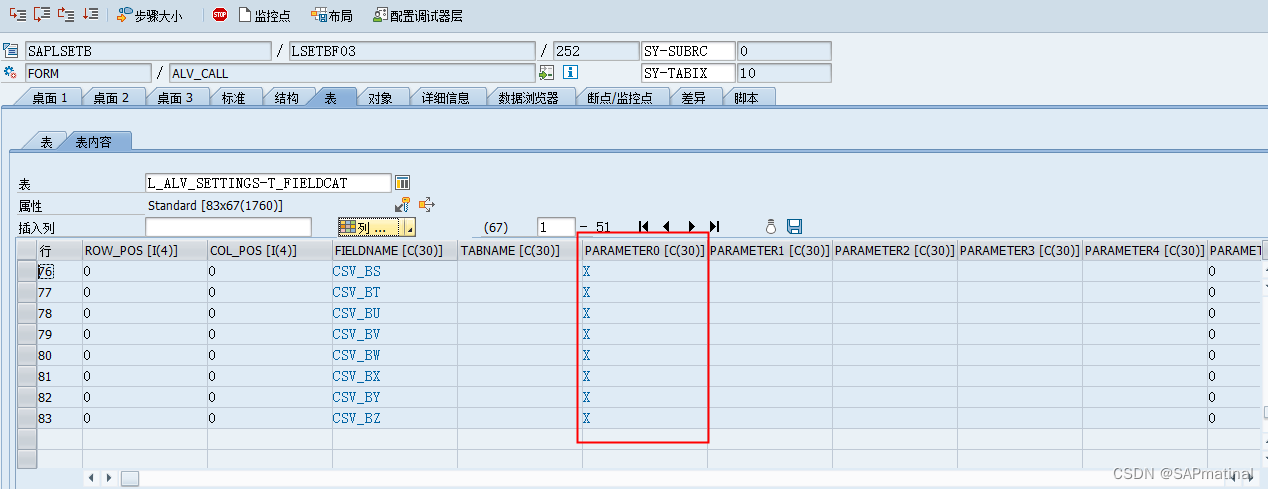Select row 82 using its row selector
Viewport: 1268px width, 489px height.
click(x=27, y=397)
